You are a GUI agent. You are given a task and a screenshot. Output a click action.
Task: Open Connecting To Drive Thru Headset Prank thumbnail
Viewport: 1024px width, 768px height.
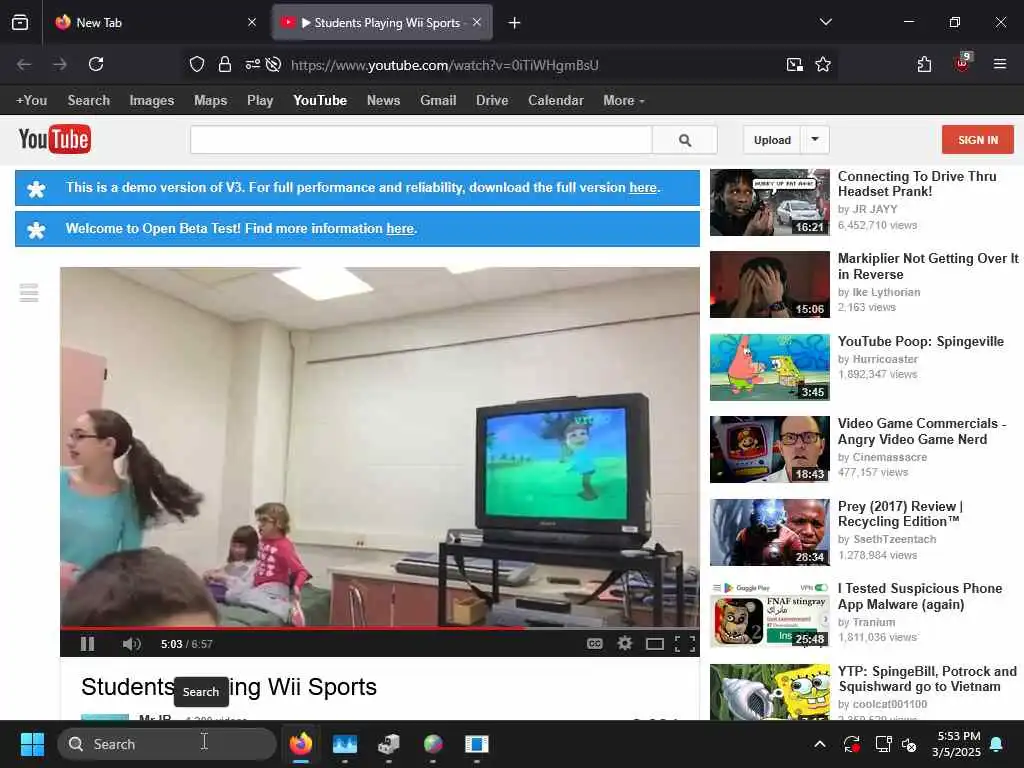coord(769,202)
